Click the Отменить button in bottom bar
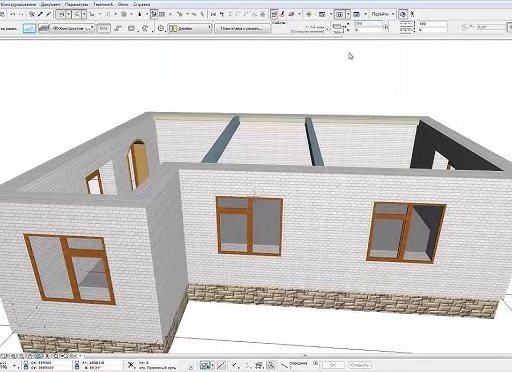512x372 pixels. coord(360,365)
